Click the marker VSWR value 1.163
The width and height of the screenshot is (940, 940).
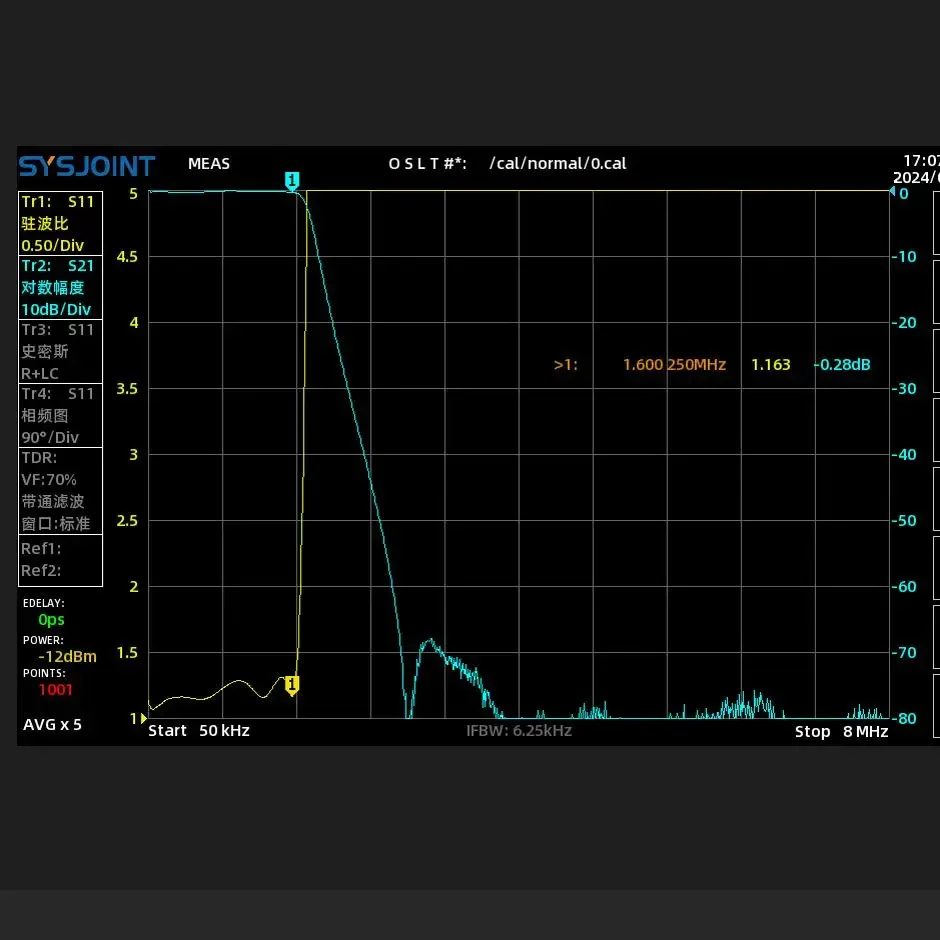[771, 364]
